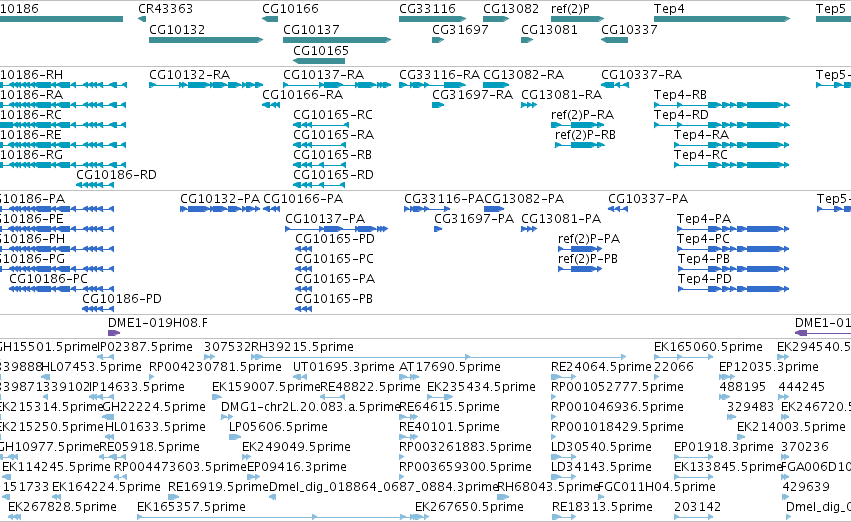Open transcript CG10165-RD

[333, 175]
